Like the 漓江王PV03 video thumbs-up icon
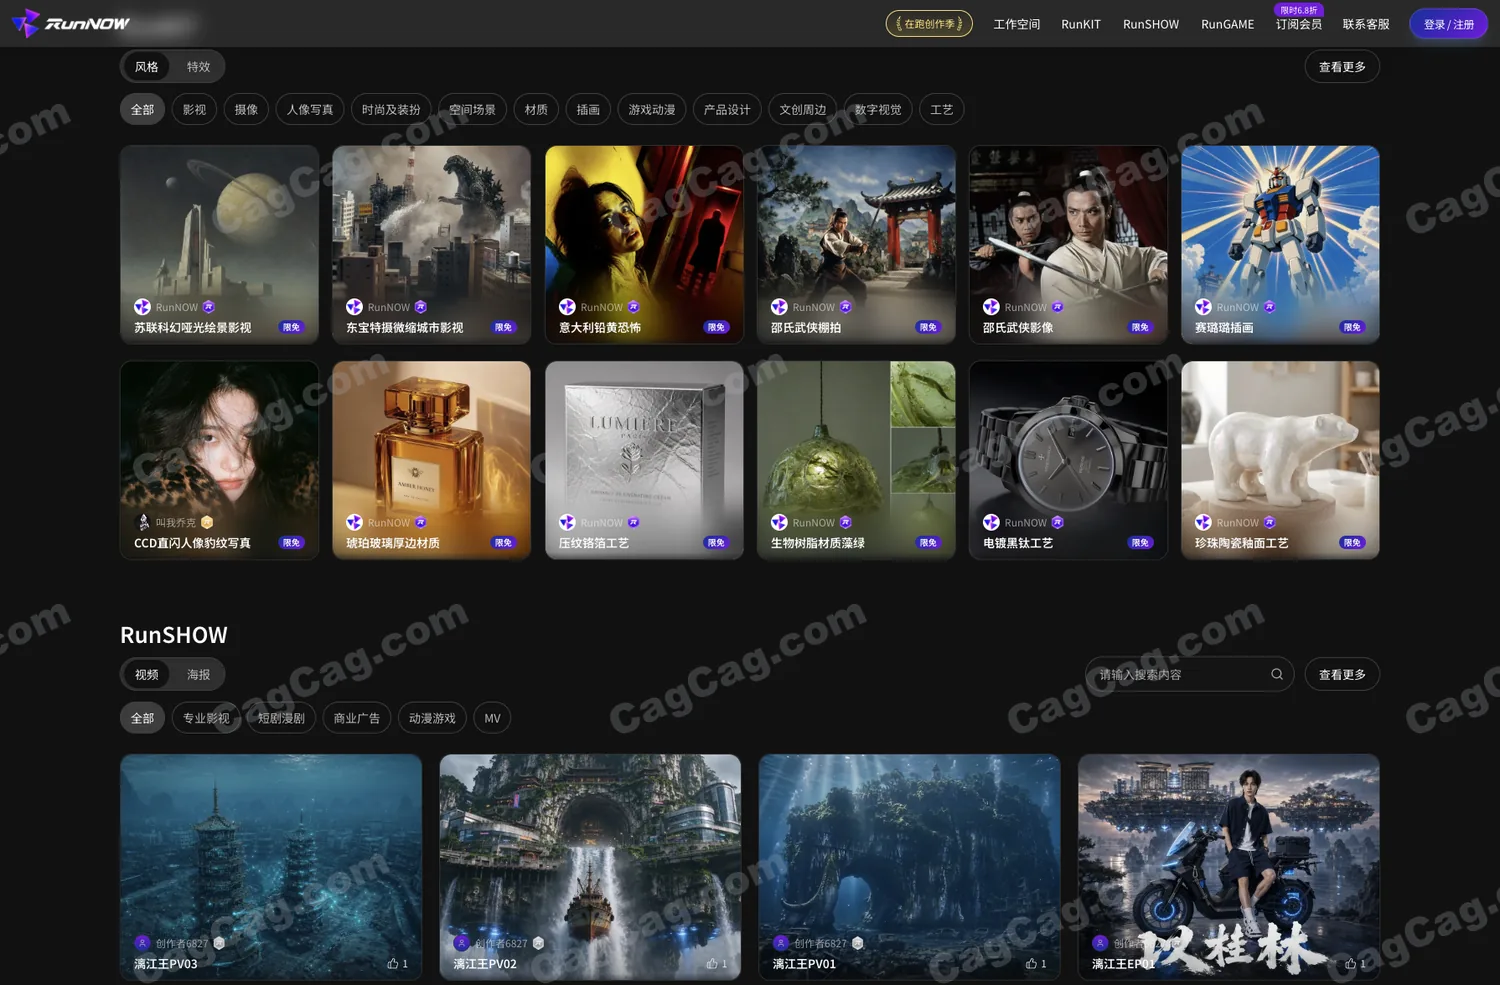The height and width of the screenshot is (985, 1500). coord(393,964)
